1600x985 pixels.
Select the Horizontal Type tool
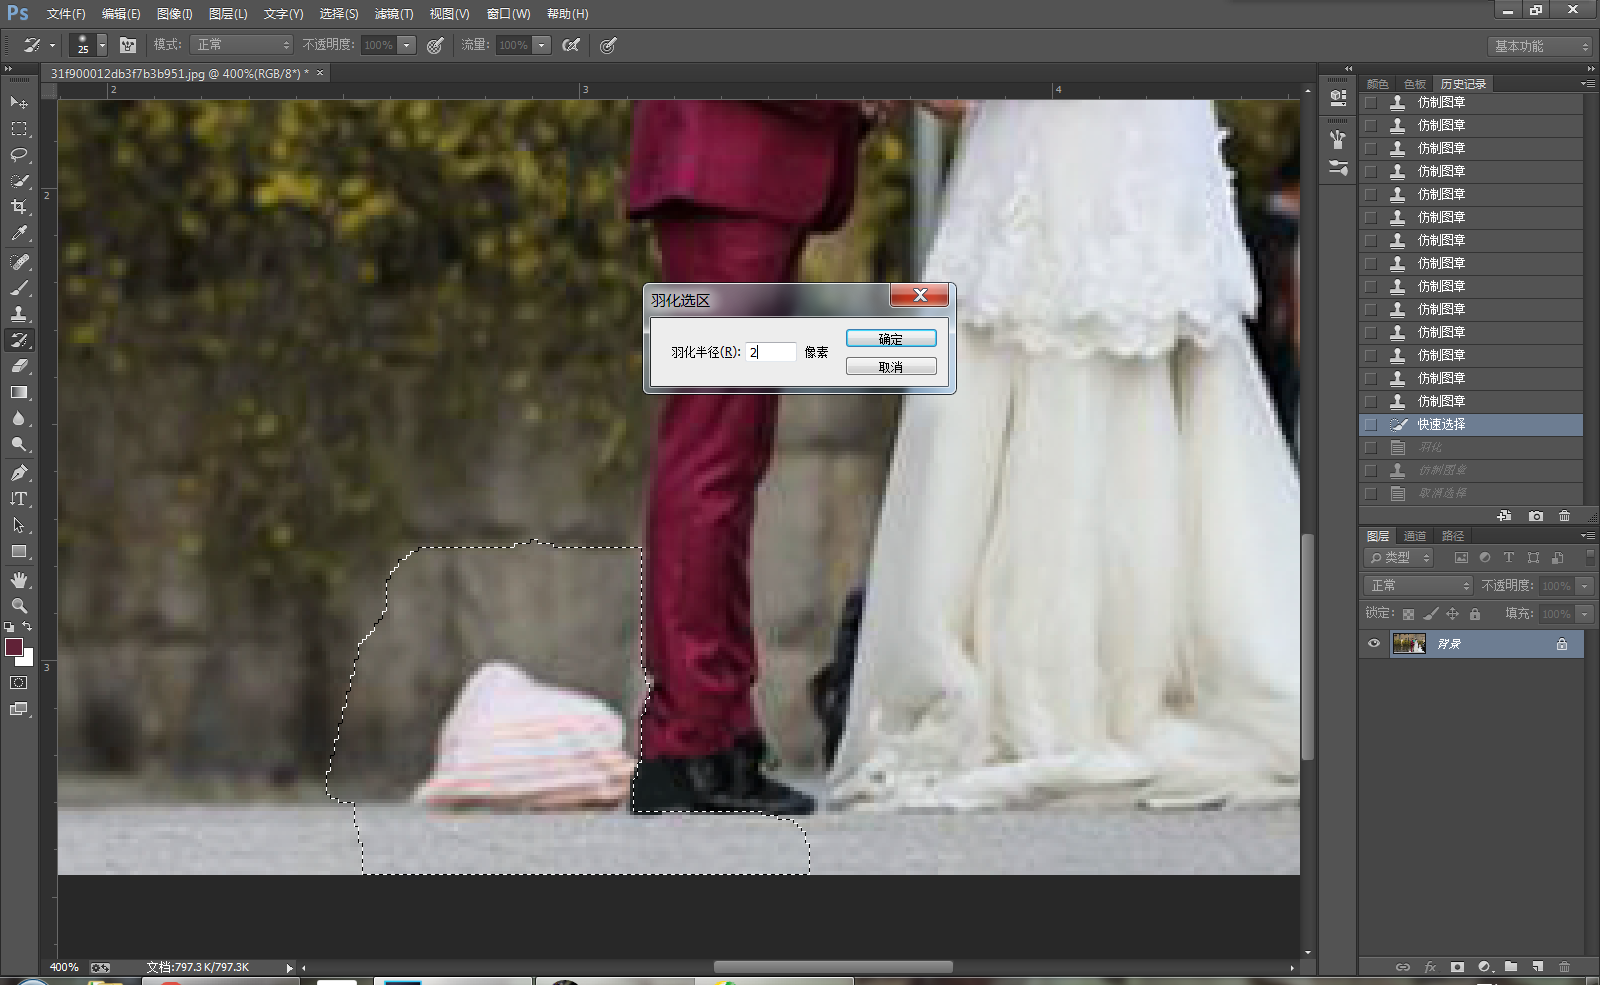[x=19, y=499]
